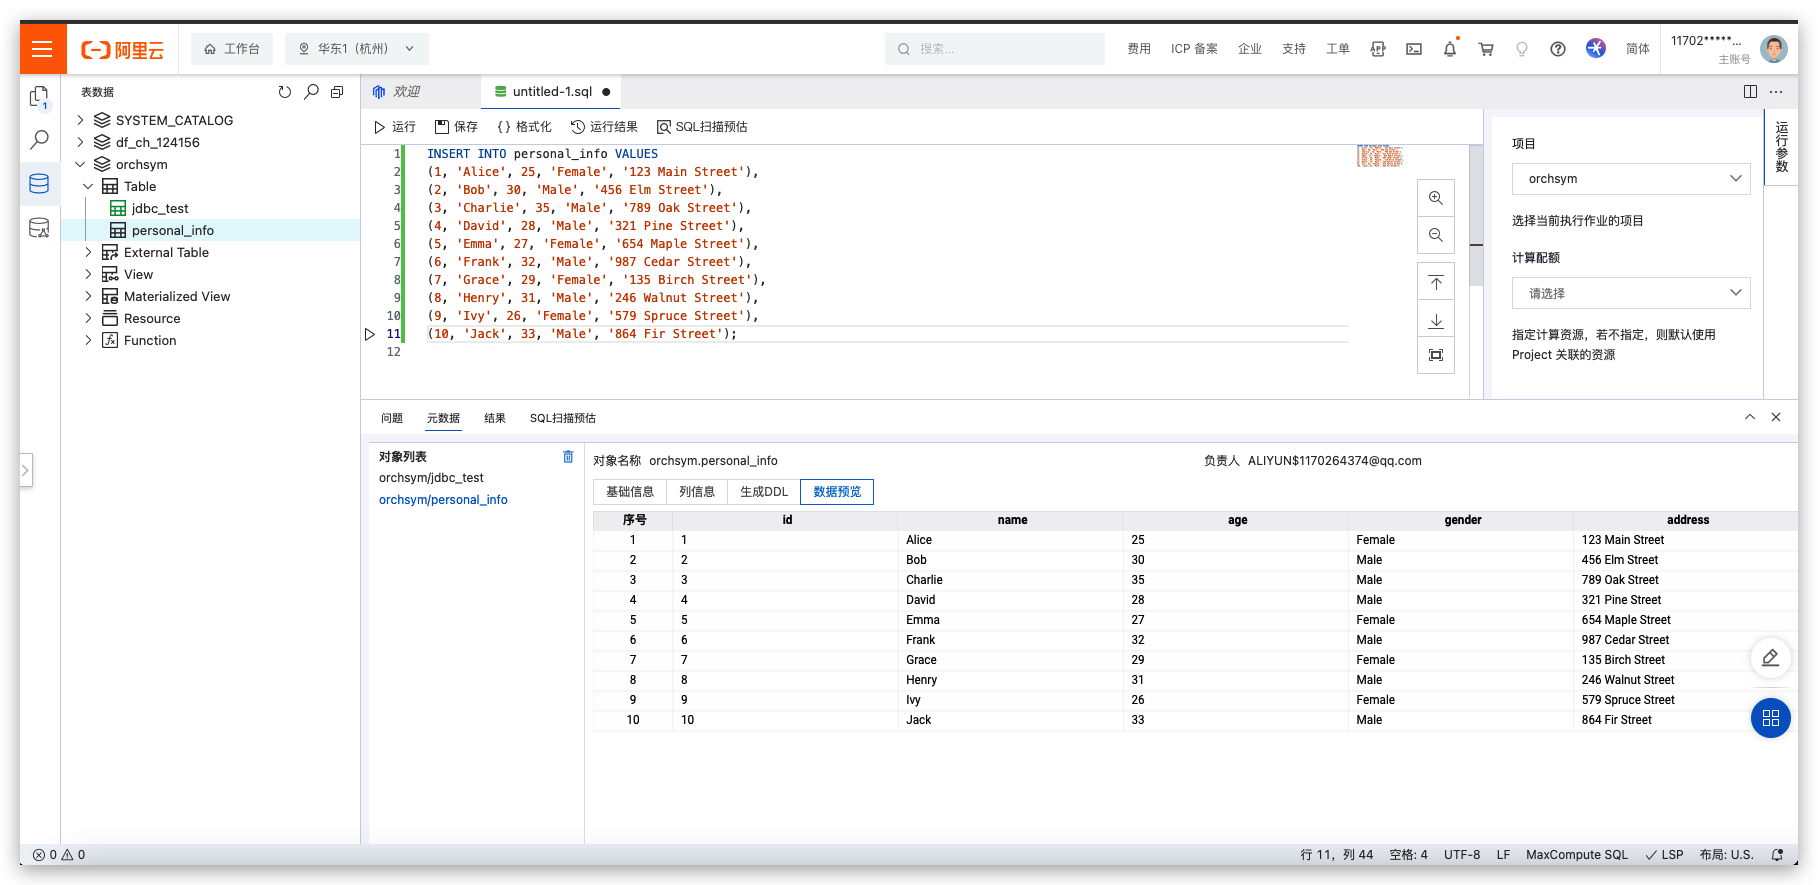Click the search icon in table data header
The height and width of the screenshot is (885, 1818).
(311, 92)
